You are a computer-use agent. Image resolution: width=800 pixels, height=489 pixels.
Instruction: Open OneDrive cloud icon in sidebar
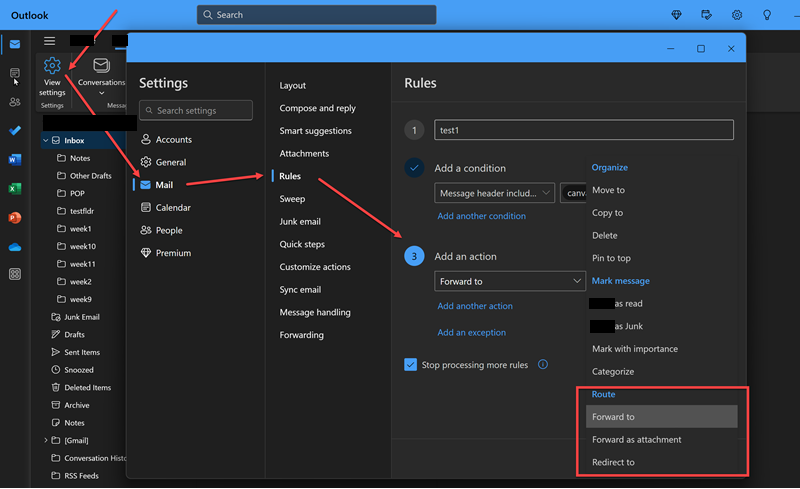[15, 247]
